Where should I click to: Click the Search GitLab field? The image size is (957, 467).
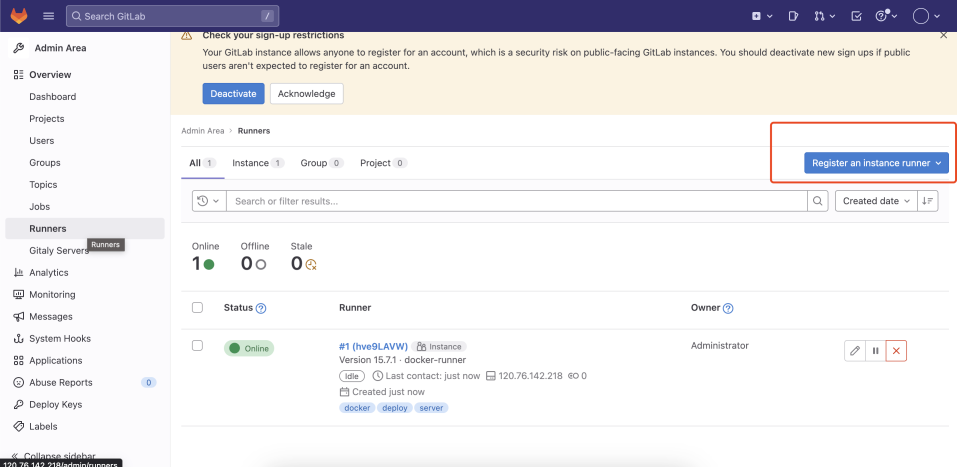(x=172, y=16)
